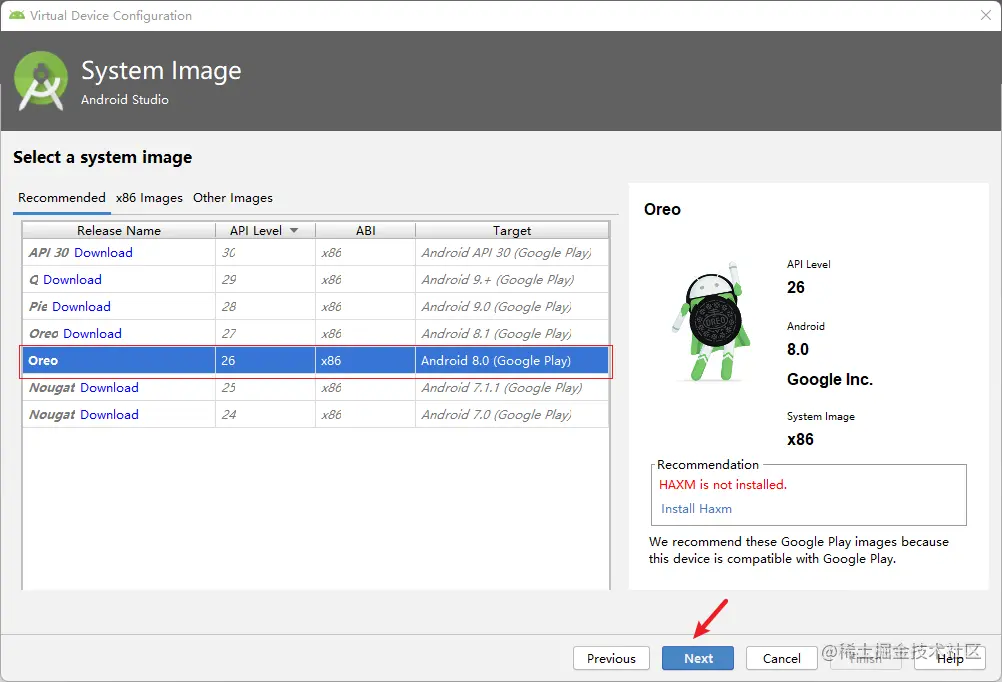This screenshot has width=1002, height=682.
Task: Click API level 24 cell
Action: [265, 414]
